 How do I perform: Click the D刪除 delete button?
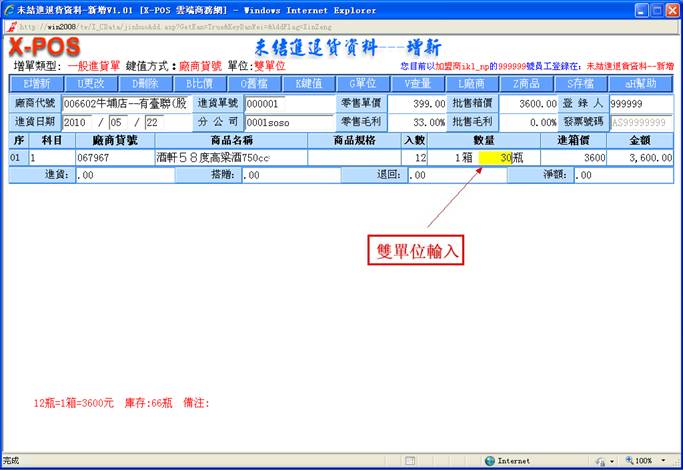pyautogui.click(x=146, y=84)
